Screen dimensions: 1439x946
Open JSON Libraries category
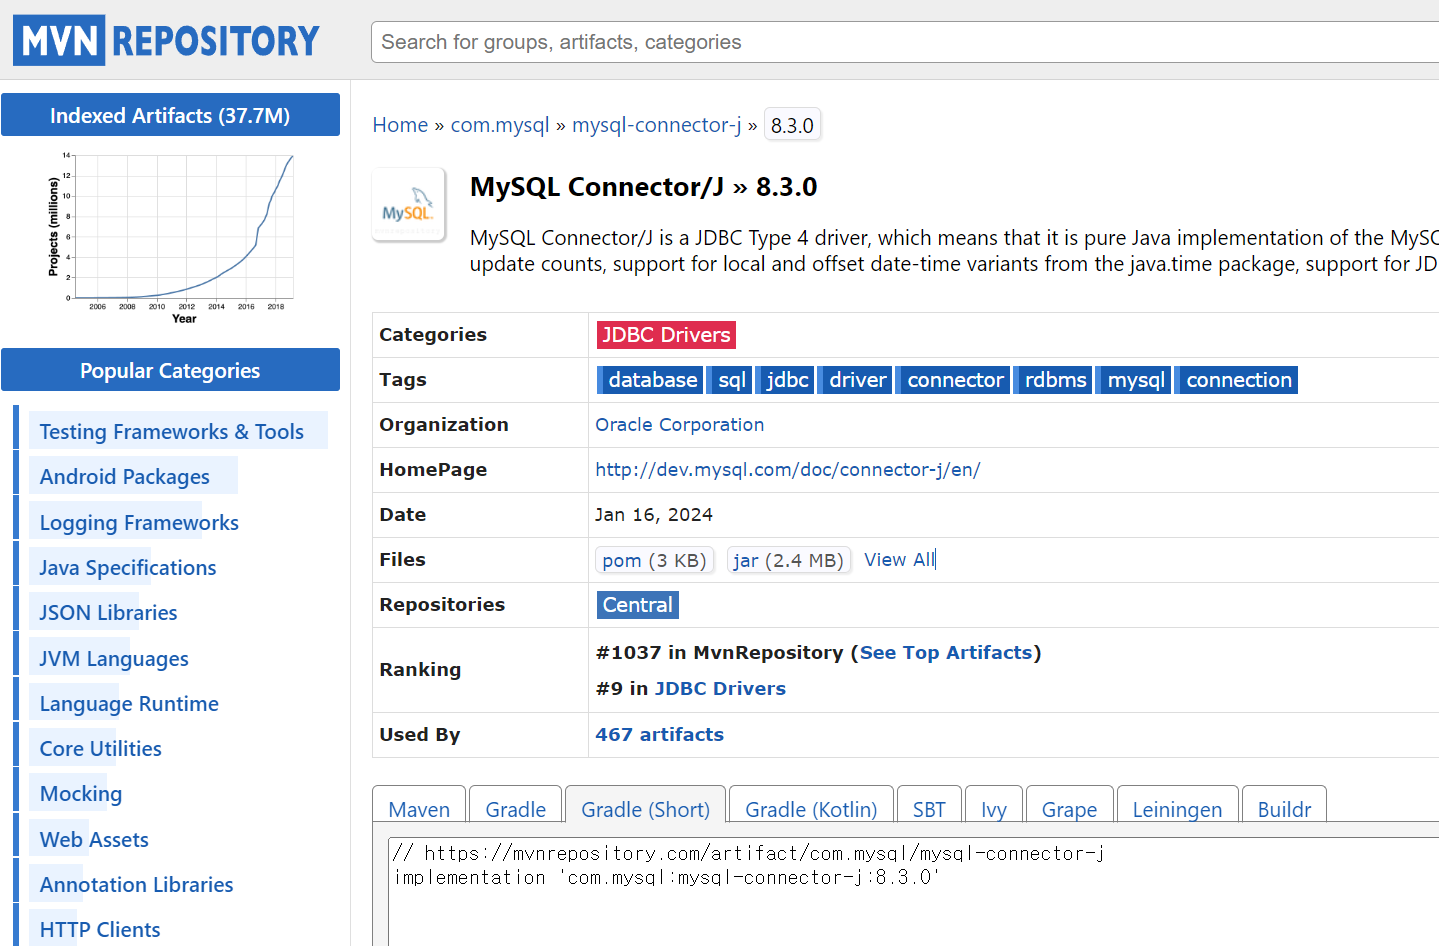(108, 613)
